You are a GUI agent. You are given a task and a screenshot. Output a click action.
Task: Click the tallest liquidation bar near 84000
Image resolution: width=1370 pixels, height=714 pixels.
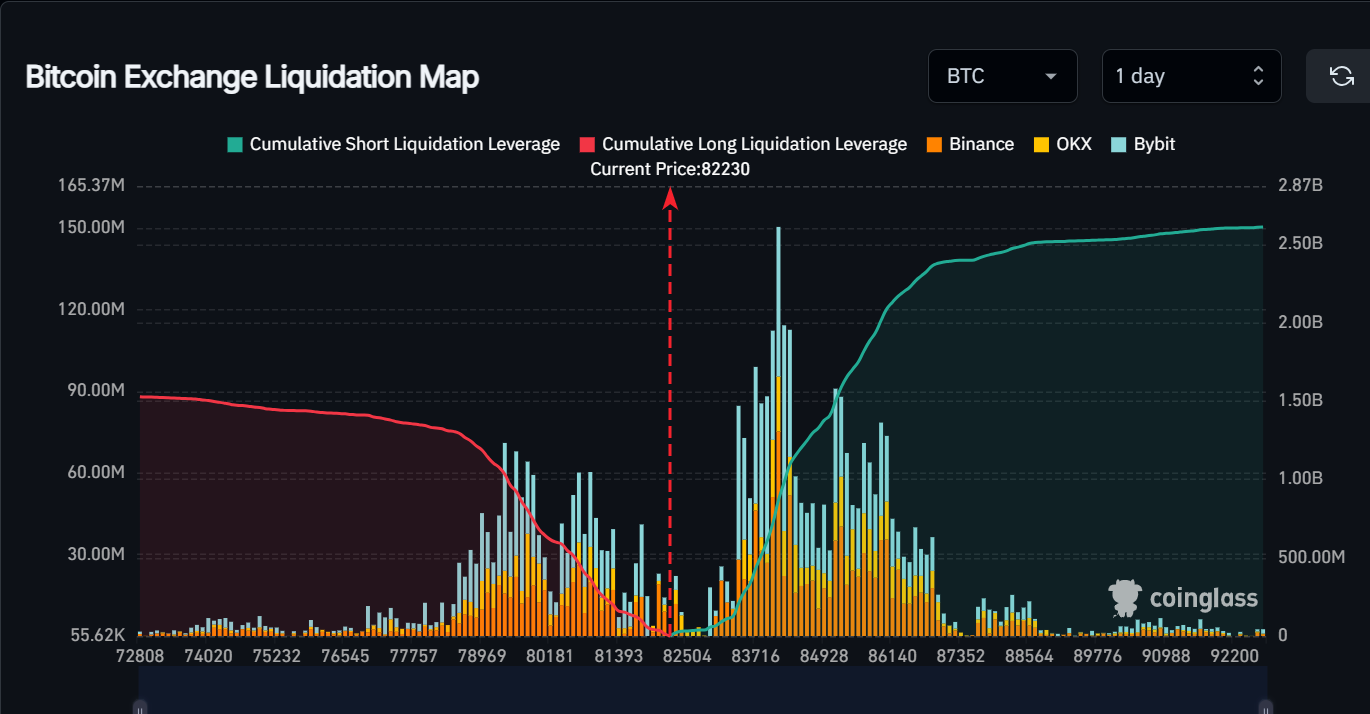778,431
